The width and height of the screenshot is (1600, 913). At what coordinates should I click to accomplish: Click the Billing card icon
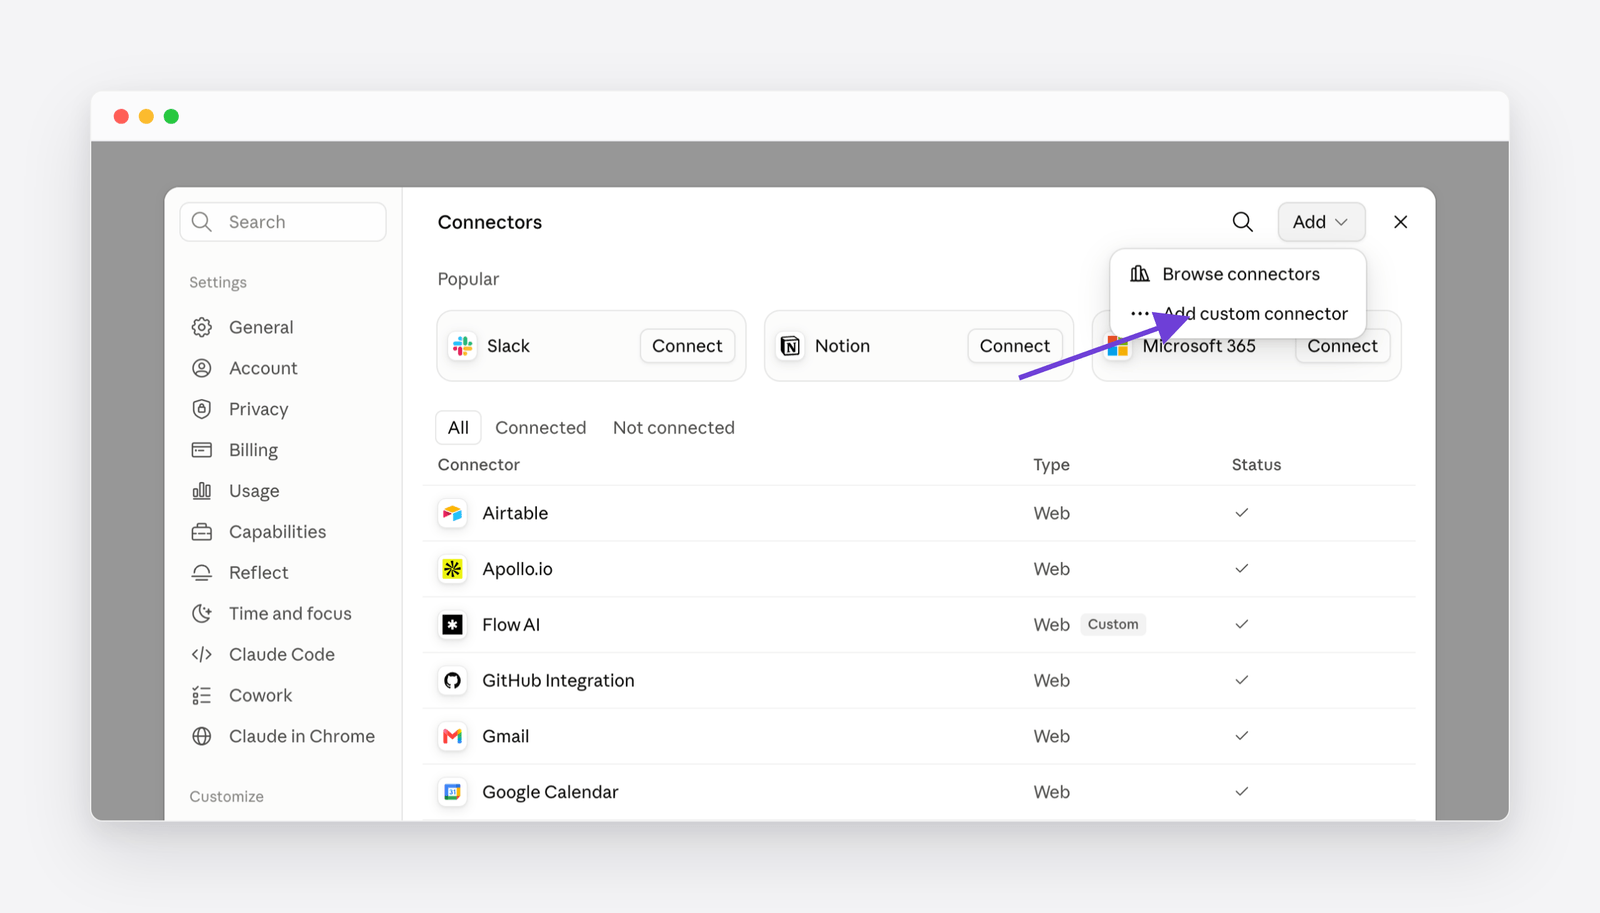[202, 450]
